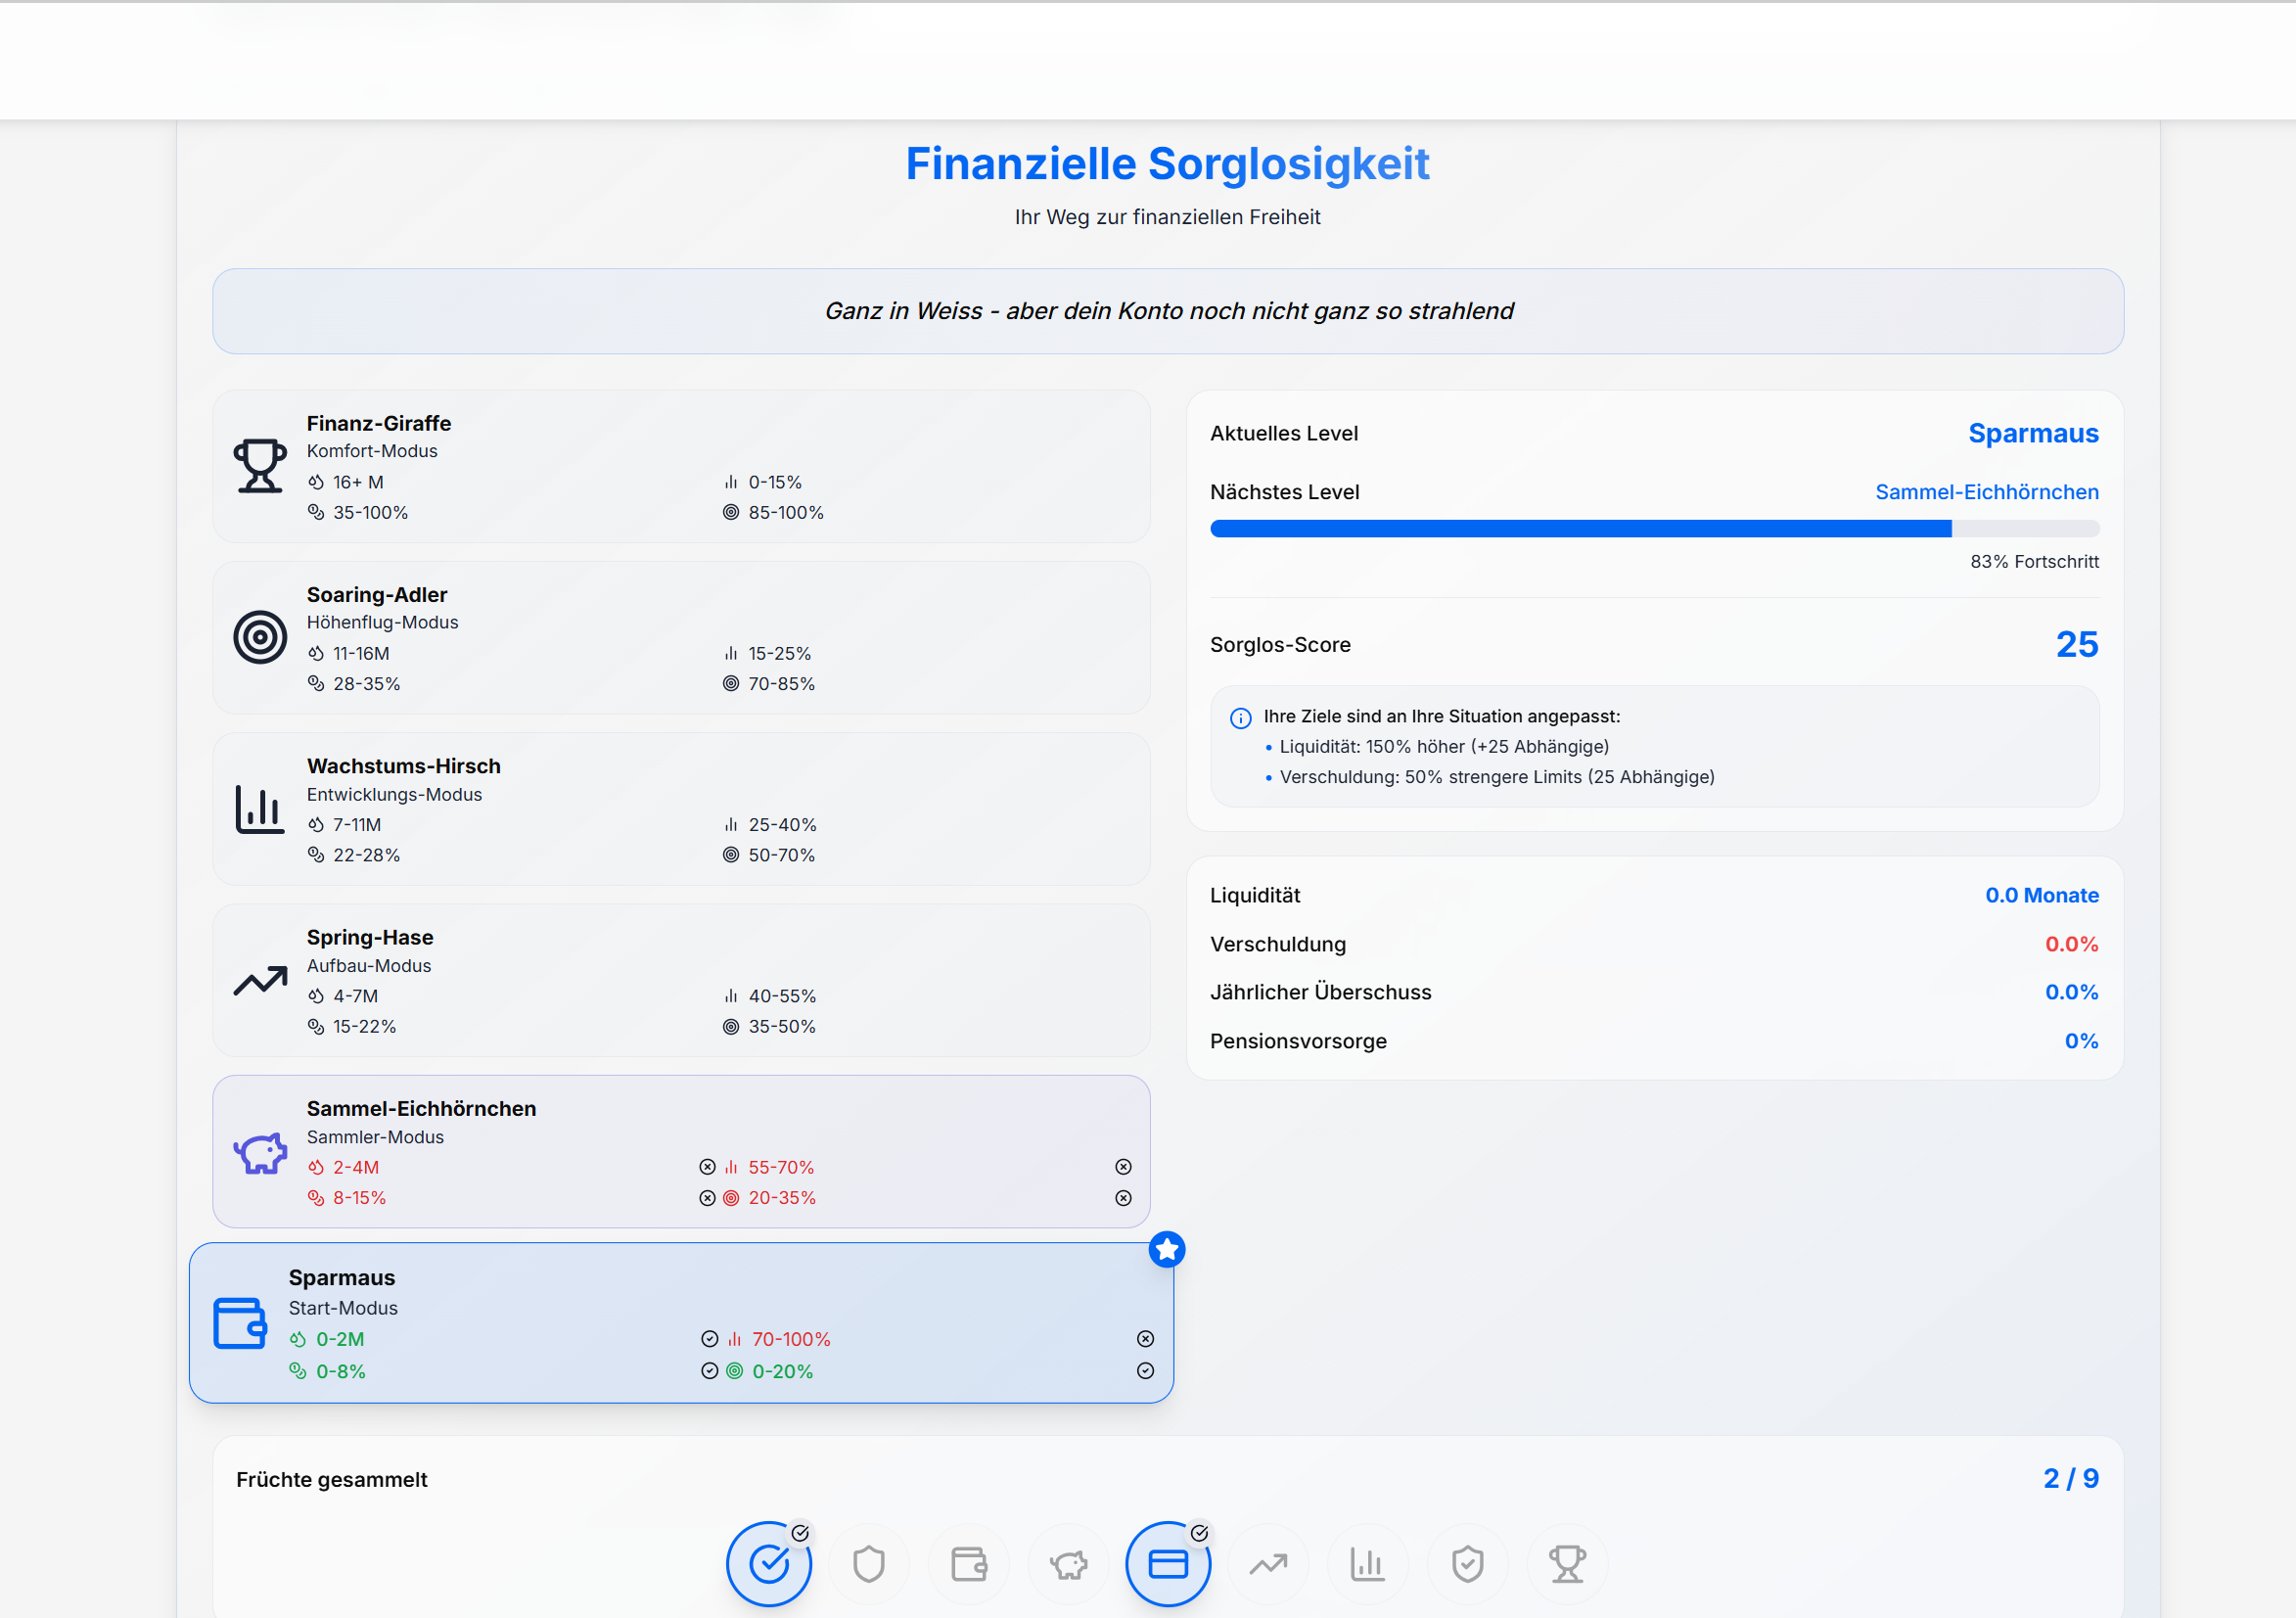
Task: Select the plain shield fruit icon
Action: click(x=868, y=1564)
